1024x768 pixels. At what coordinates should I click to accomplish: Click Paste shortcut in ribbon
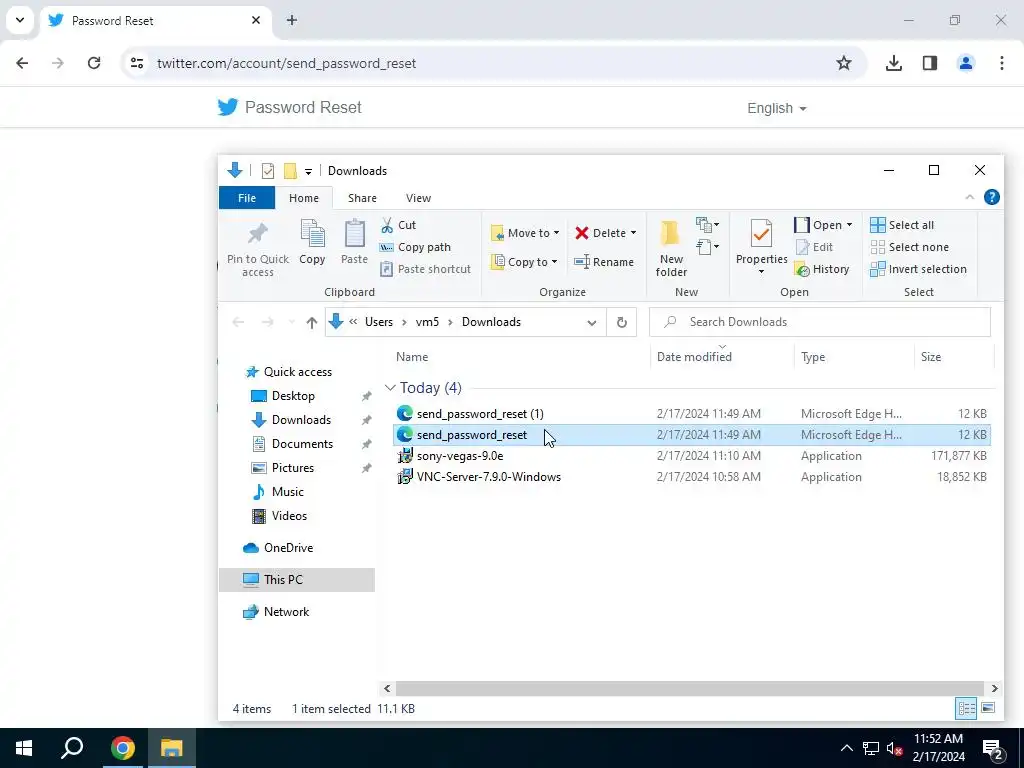click(426, 269)
